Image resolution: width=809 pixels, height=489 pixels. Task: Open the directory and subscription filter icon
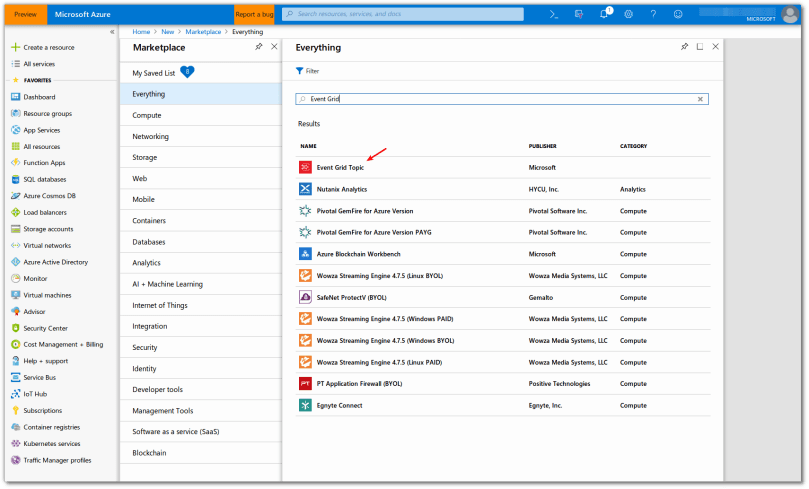[579, 14]
